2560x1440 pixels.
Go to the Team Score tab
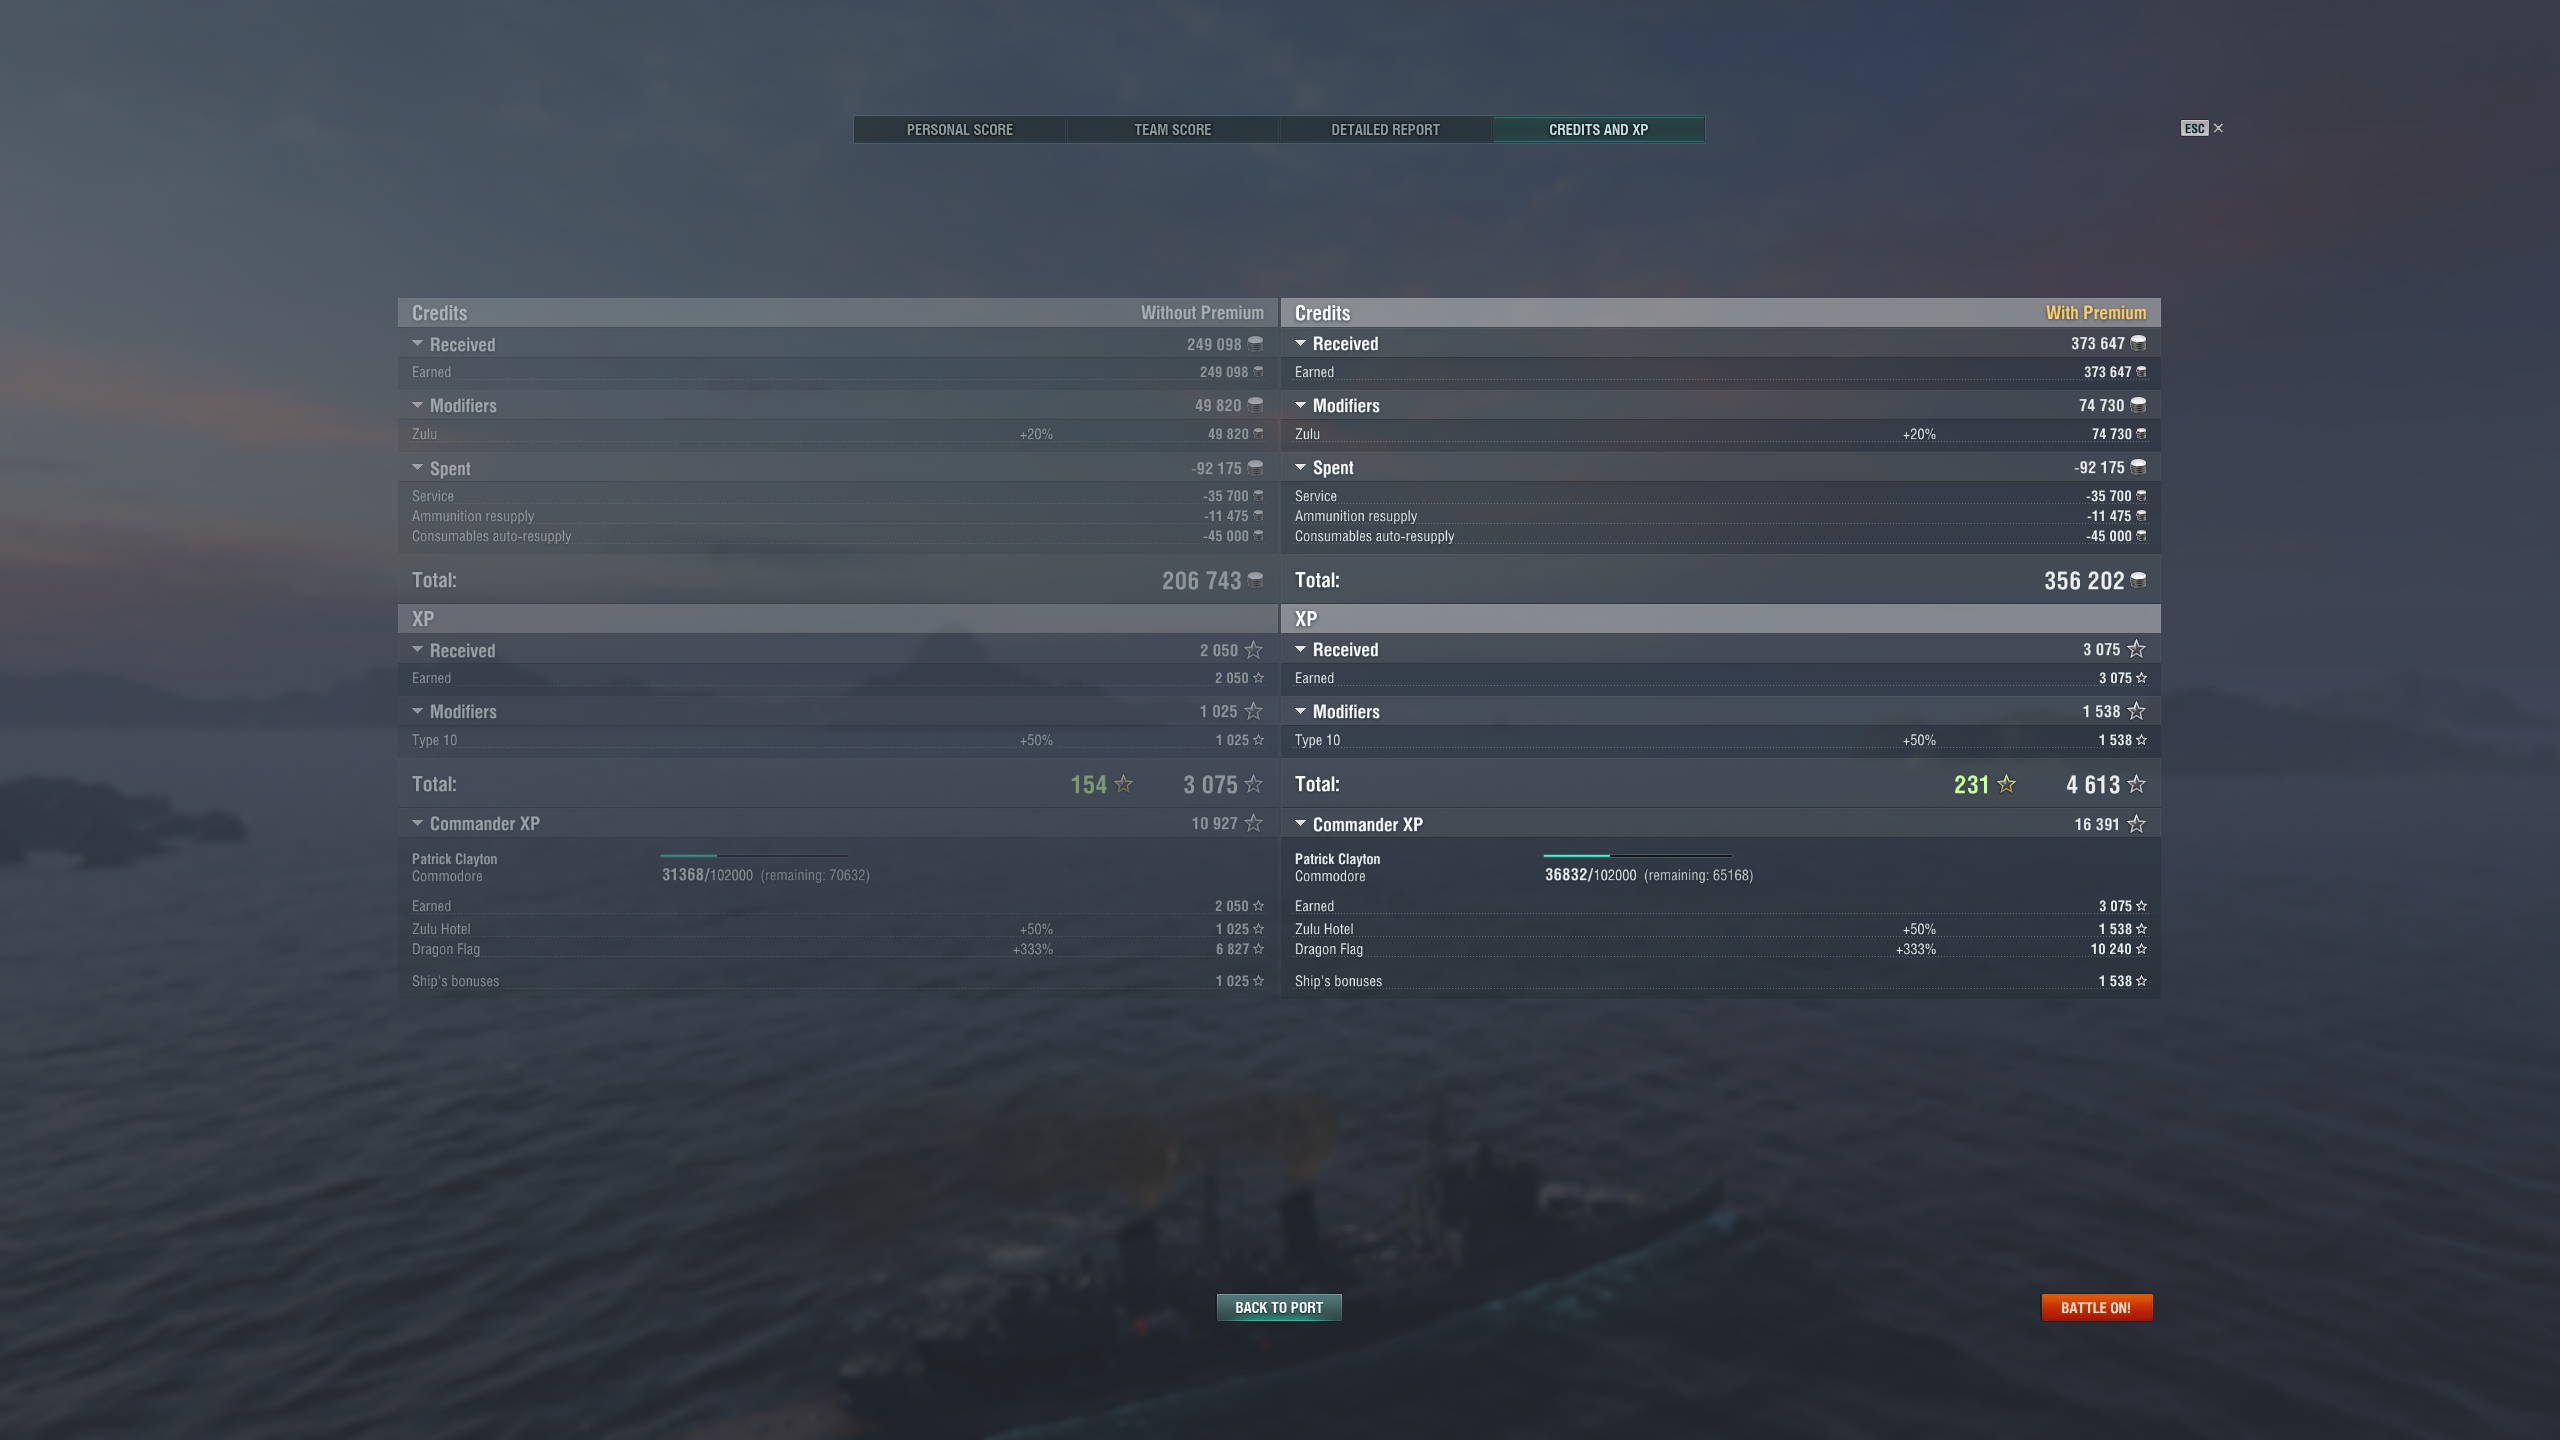(1173, 130)
